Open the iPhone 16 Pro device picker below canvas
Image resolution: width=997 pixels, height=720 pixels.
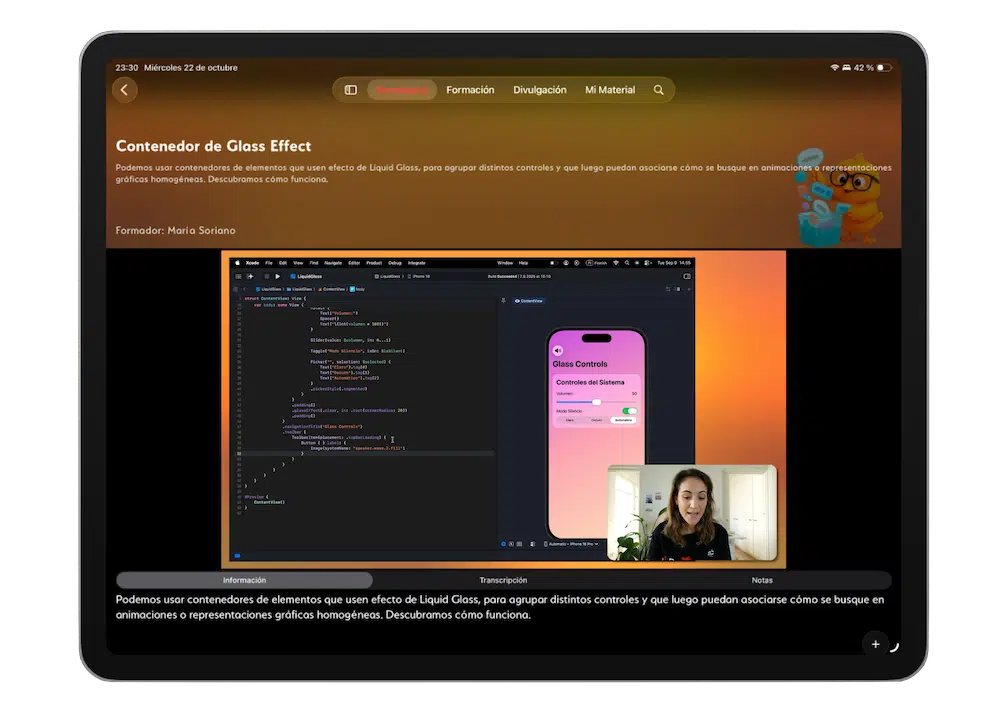[572, 544]
